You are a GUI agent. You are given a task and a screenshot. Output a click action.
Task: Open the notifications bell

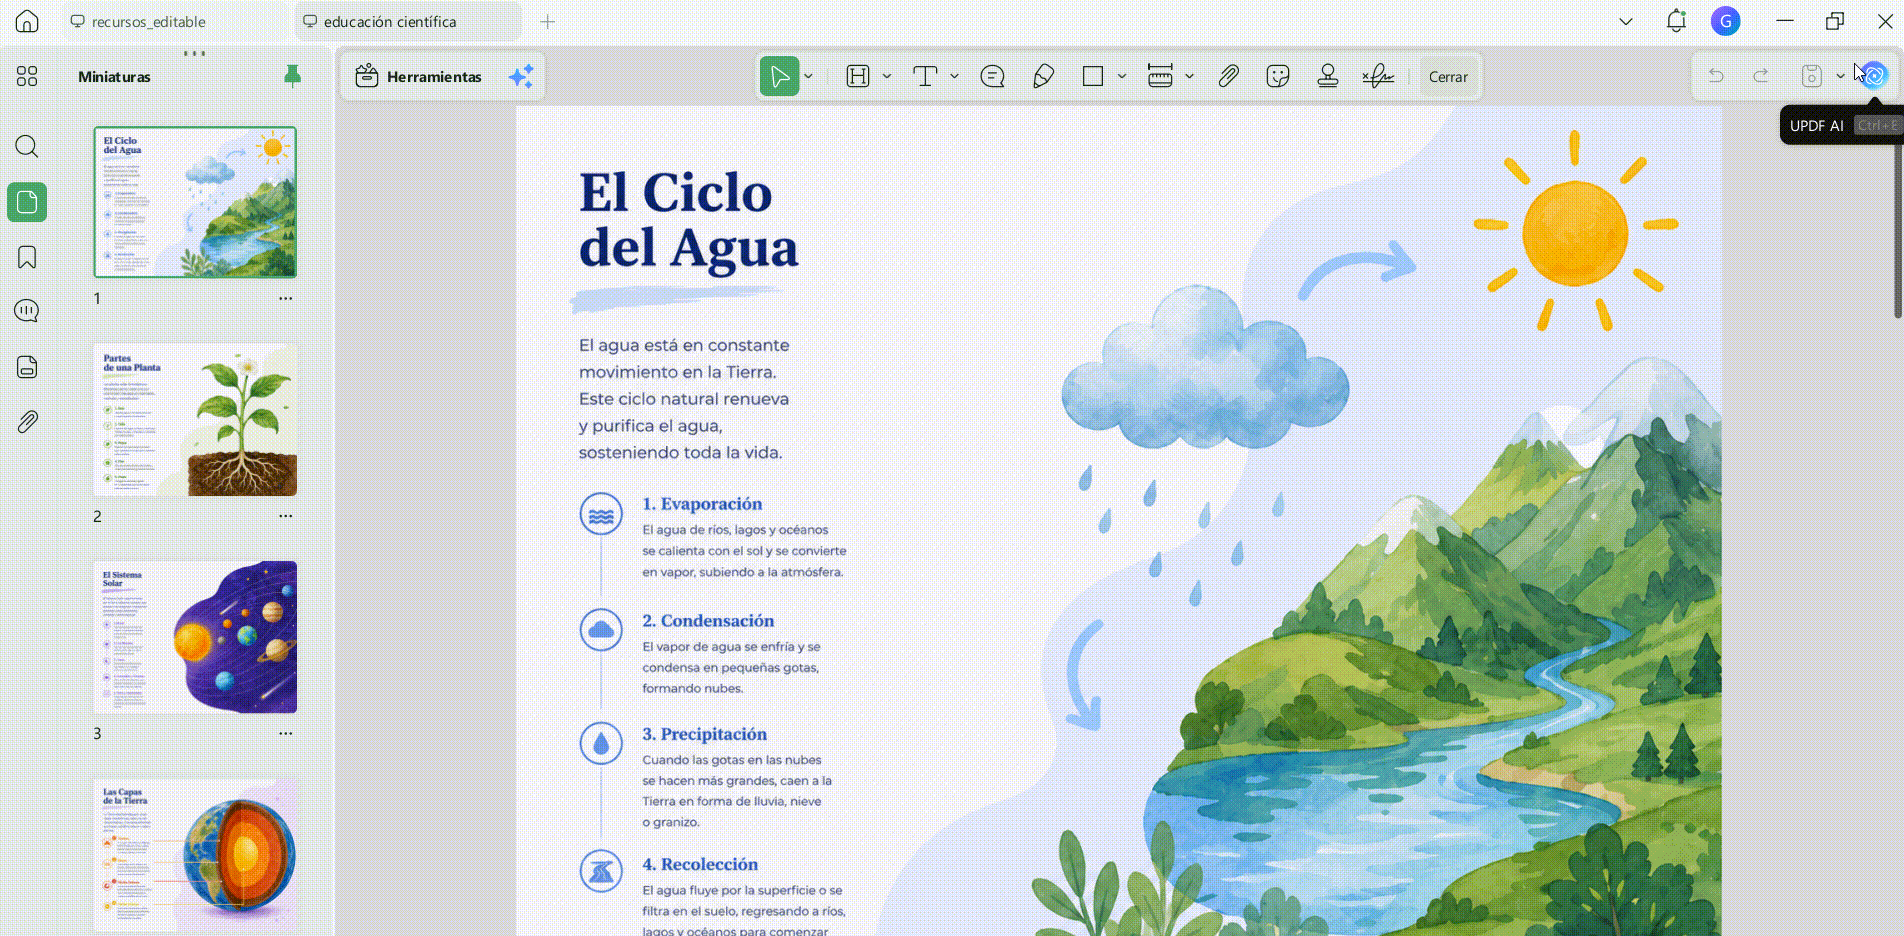pos(1676,21)
